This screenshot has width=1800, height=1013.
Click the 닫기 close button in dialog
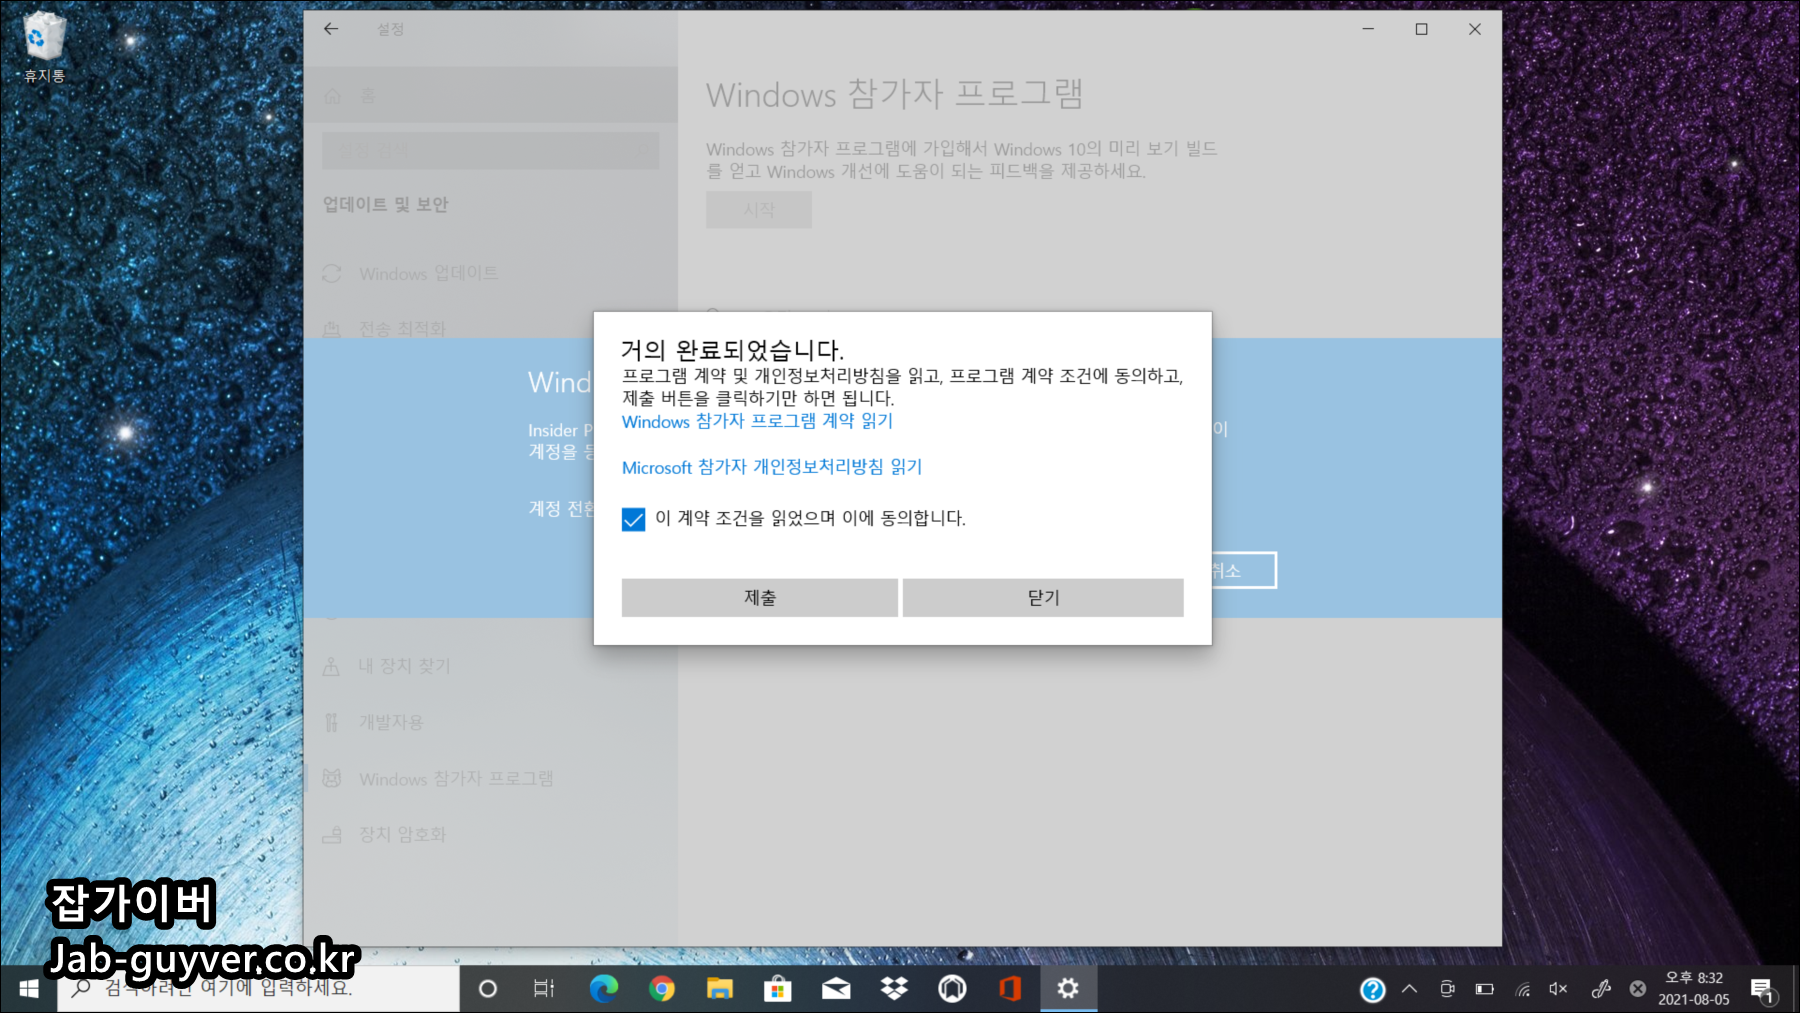click(1043, 597)
